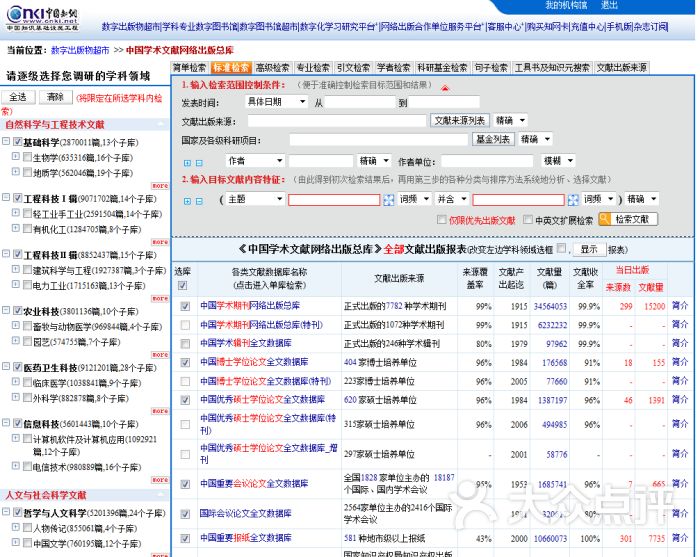The height and width of the screenshot is (557, 700).
Task: Open the 学者检索 tab
Action: tap(394, 67)
